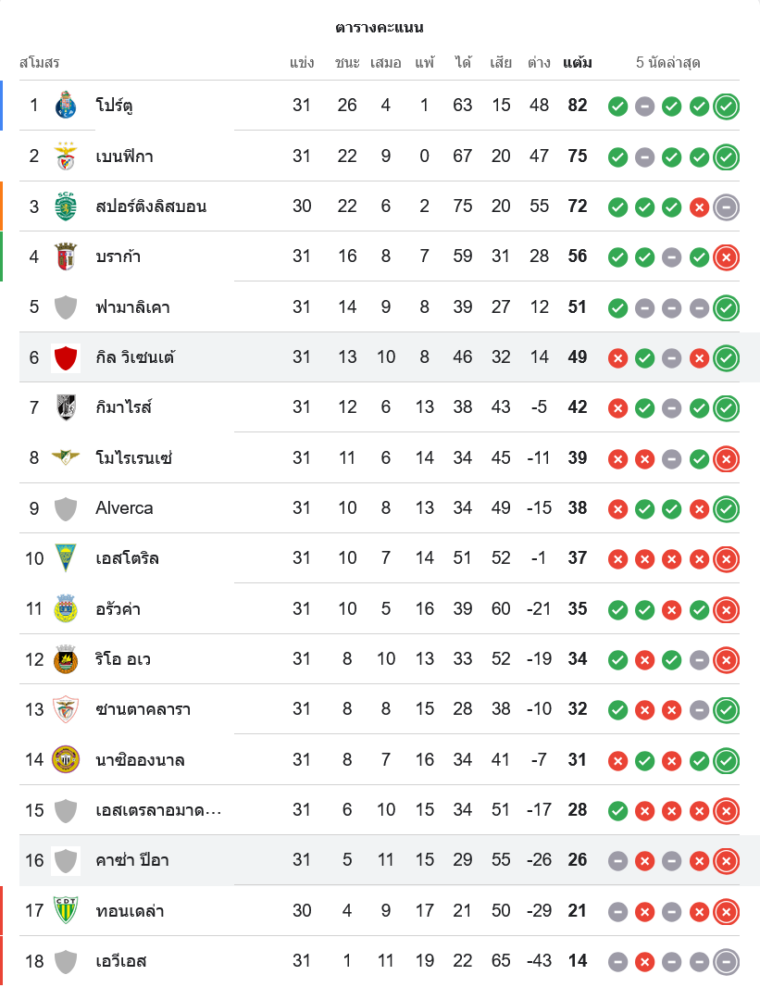760x1000 pixels.
Task: Click the Arouca club crest
Action: click(x=66, y=608)
